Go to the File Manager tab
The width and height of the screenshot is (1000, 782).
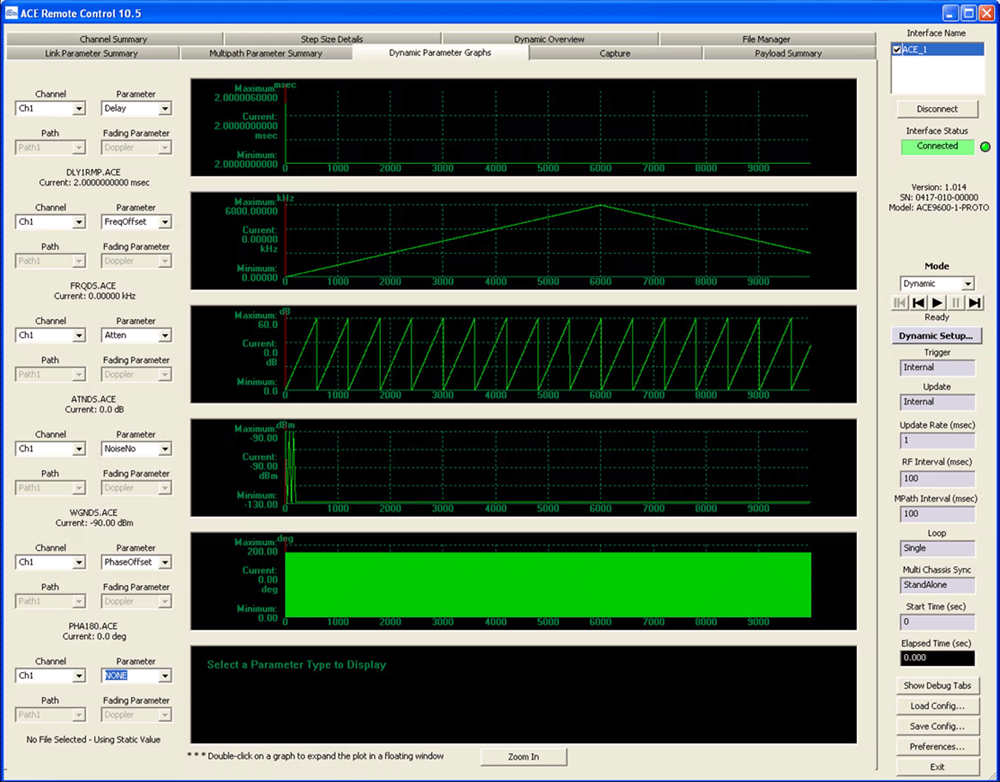click(x=766, y=39)
